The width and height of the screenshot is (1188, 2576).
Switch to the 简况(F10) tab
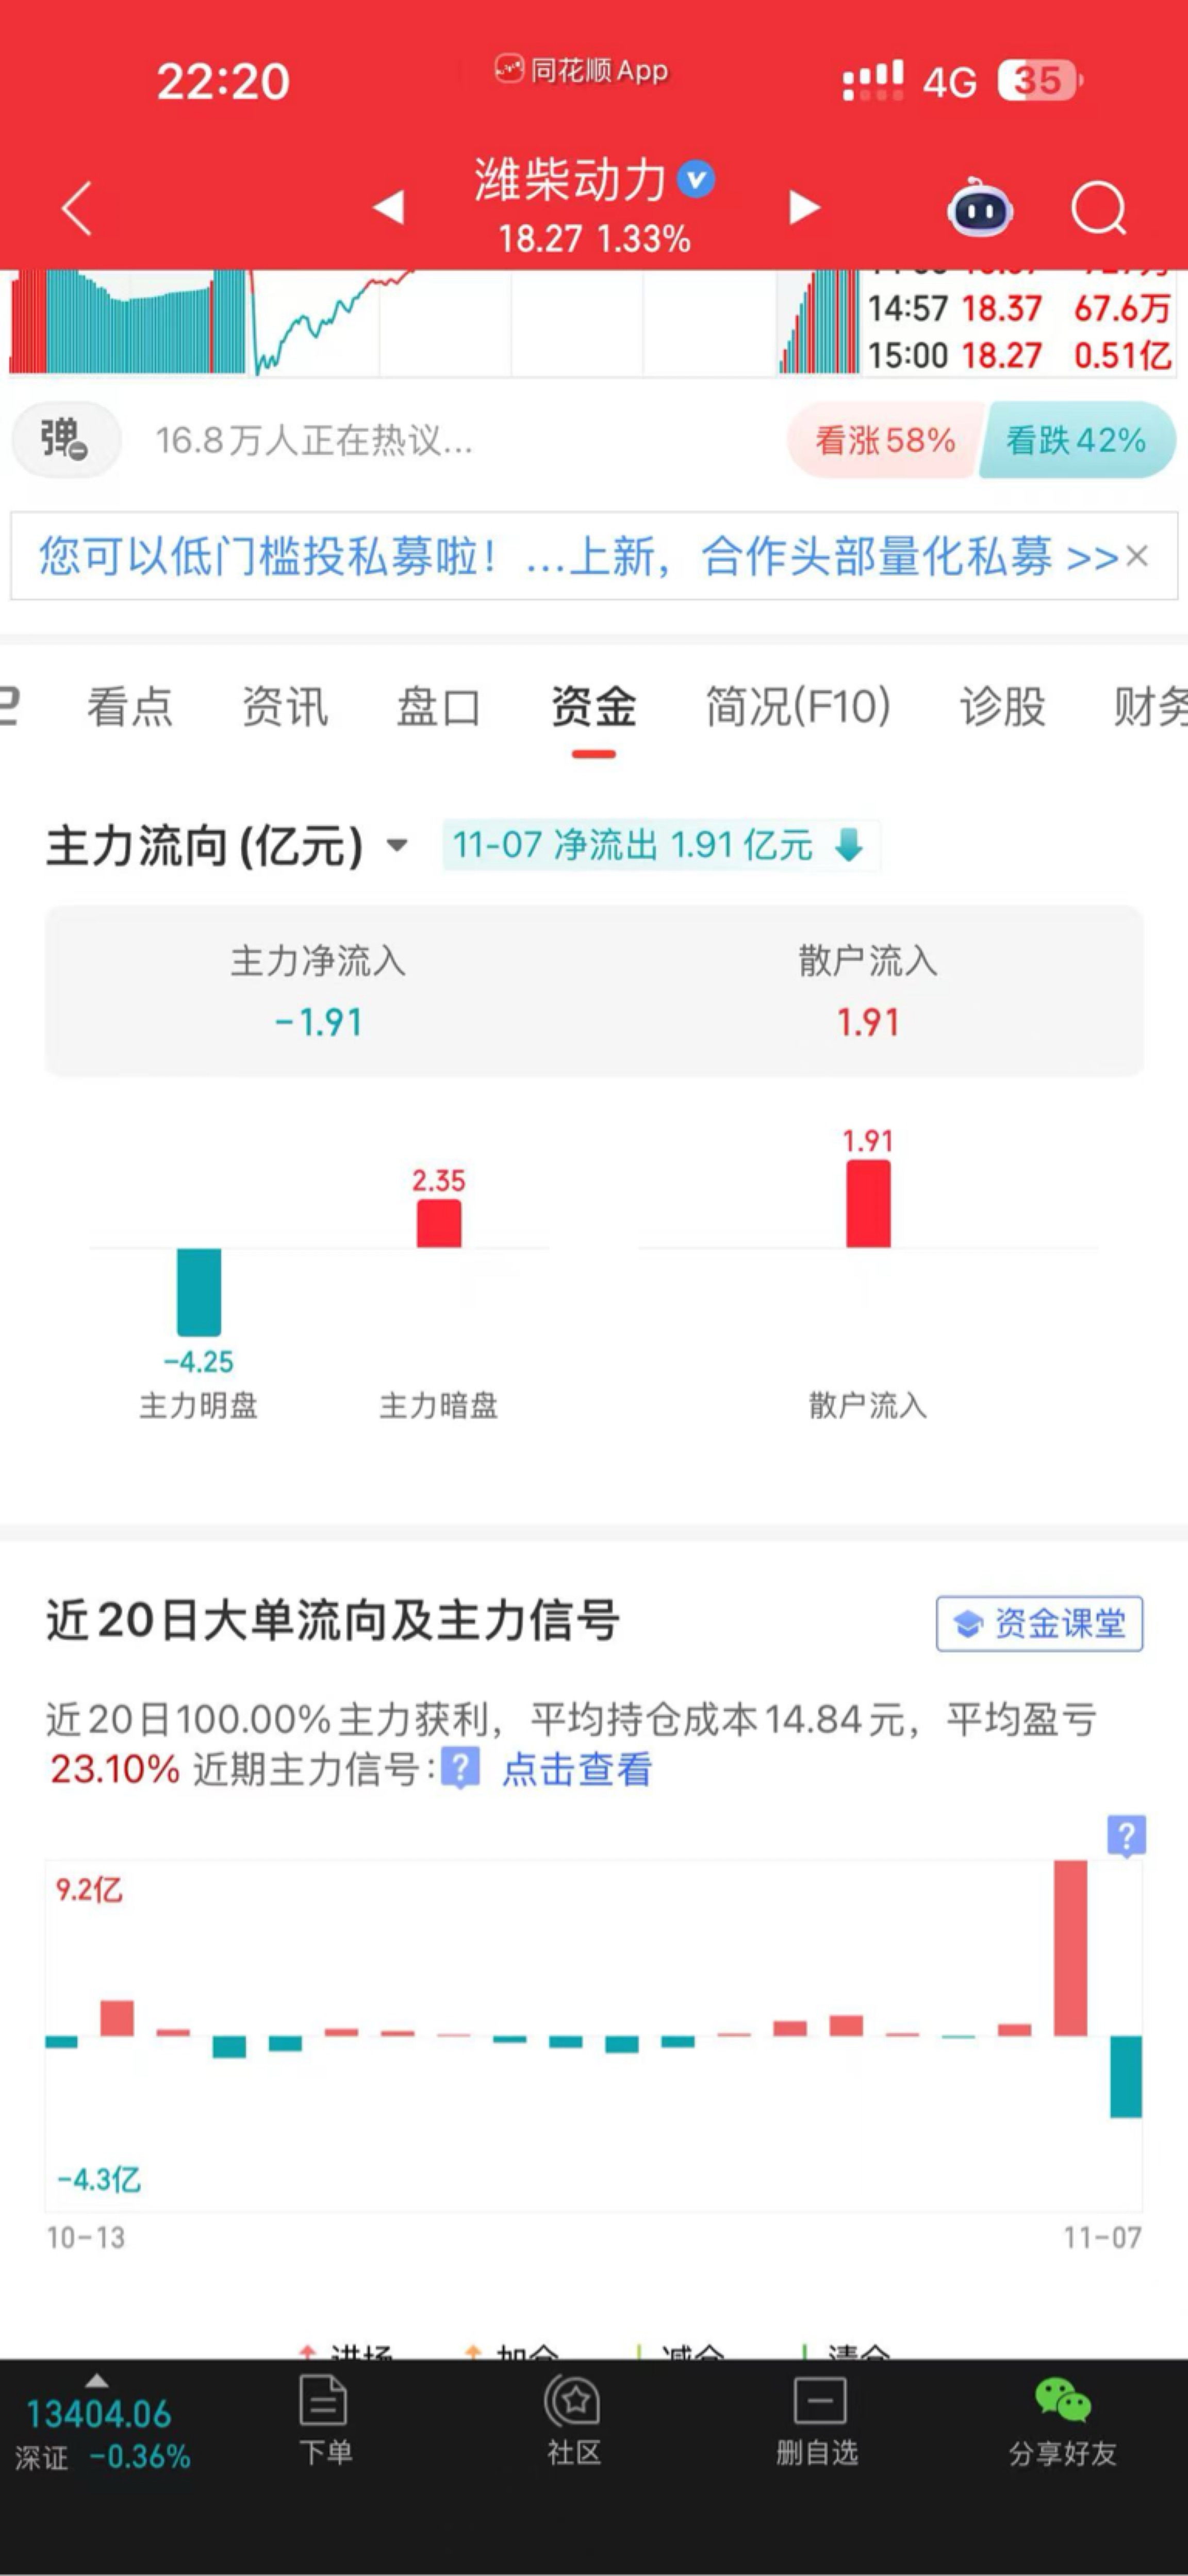tap(798, 707)
